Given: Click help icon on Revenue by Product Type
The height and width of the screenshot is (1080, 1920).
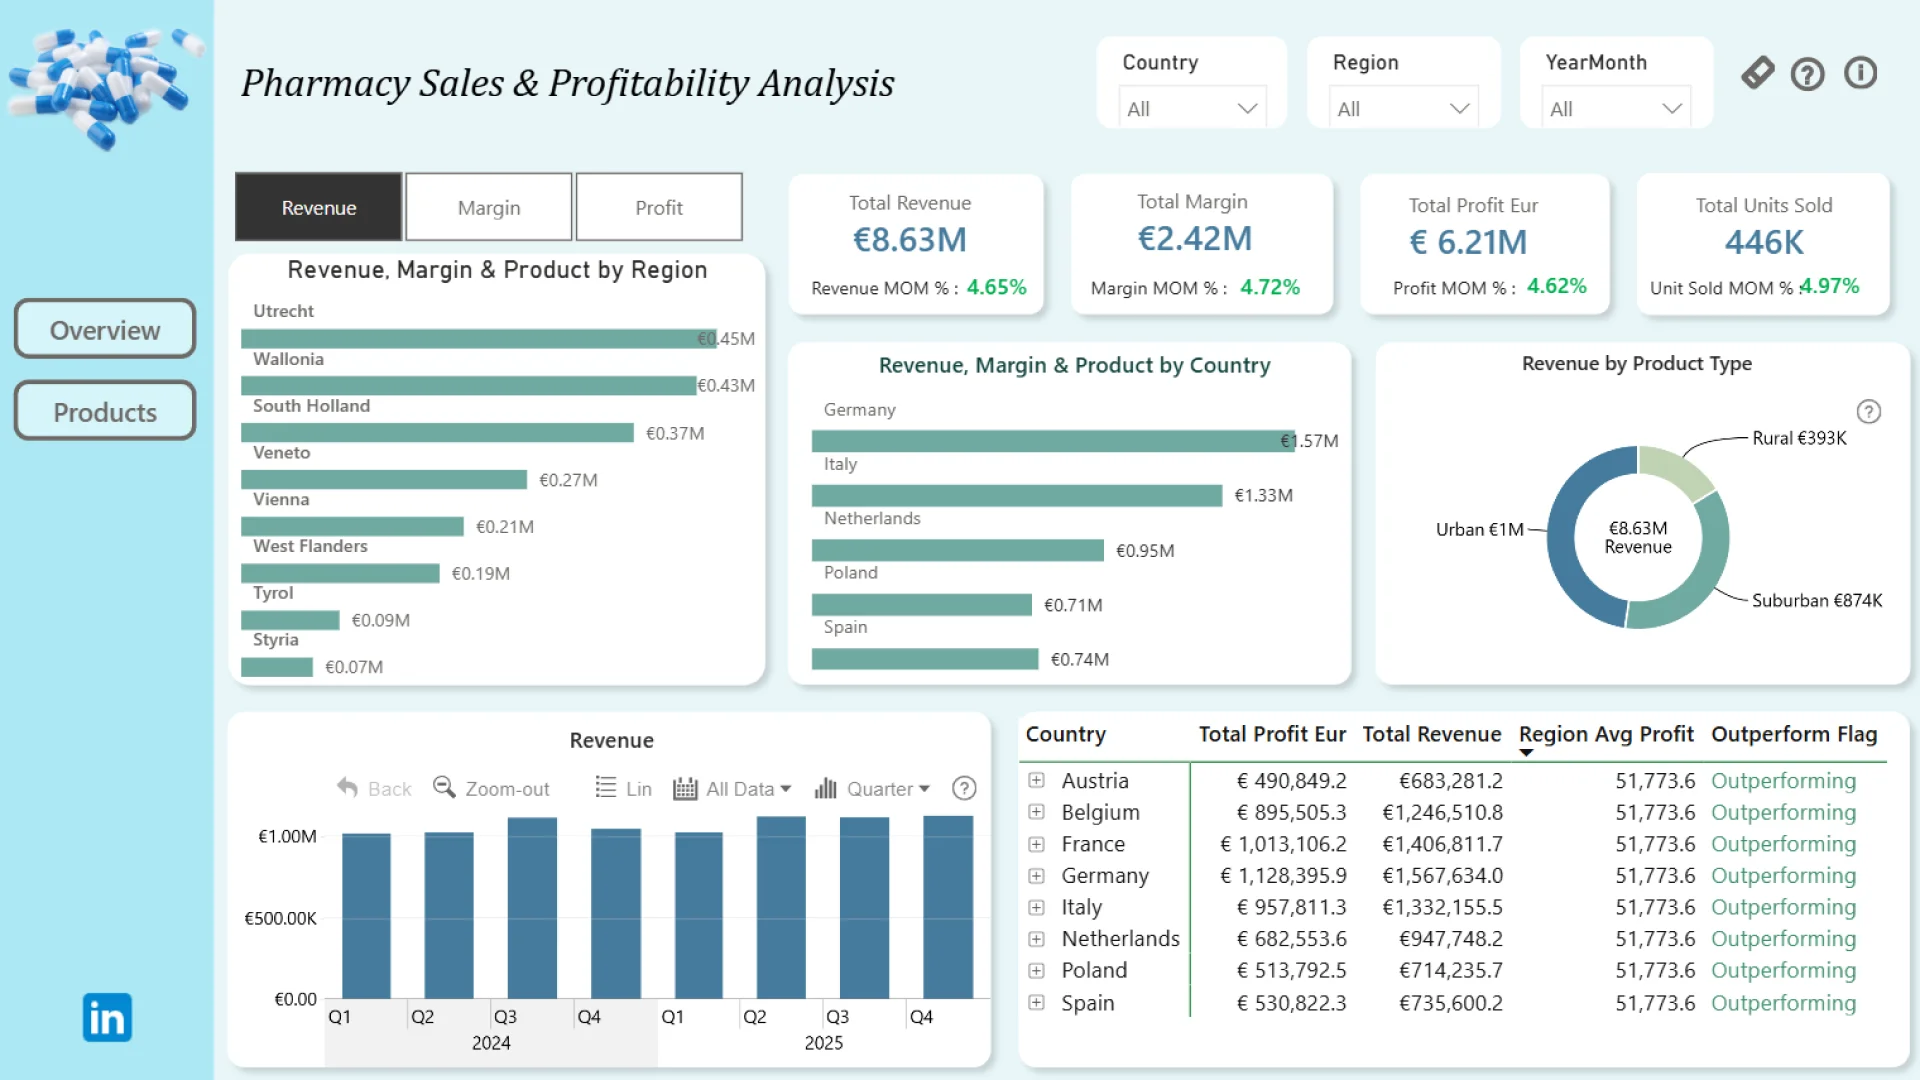Looking at the screenshot, I should [x=1868, y=412].
